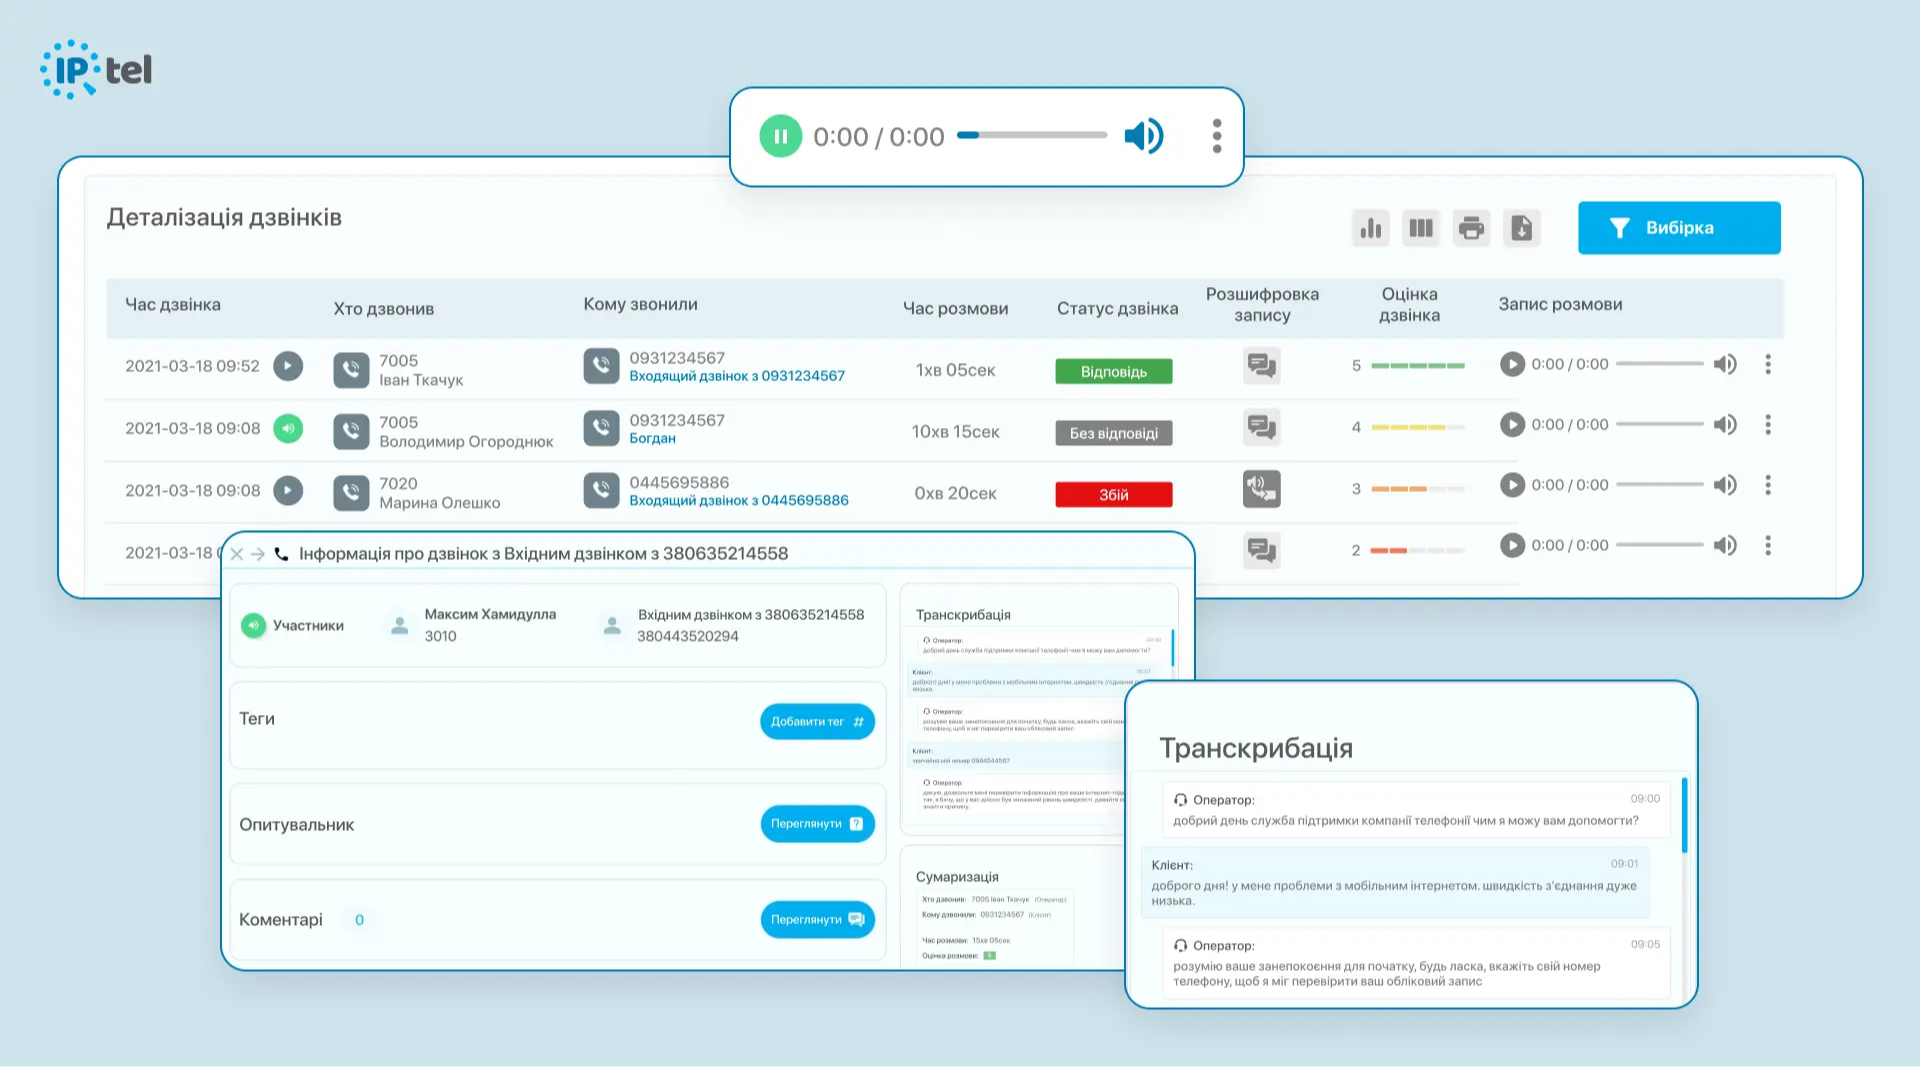Click the rating 5 green score bar

click(x=1418, y=366)
